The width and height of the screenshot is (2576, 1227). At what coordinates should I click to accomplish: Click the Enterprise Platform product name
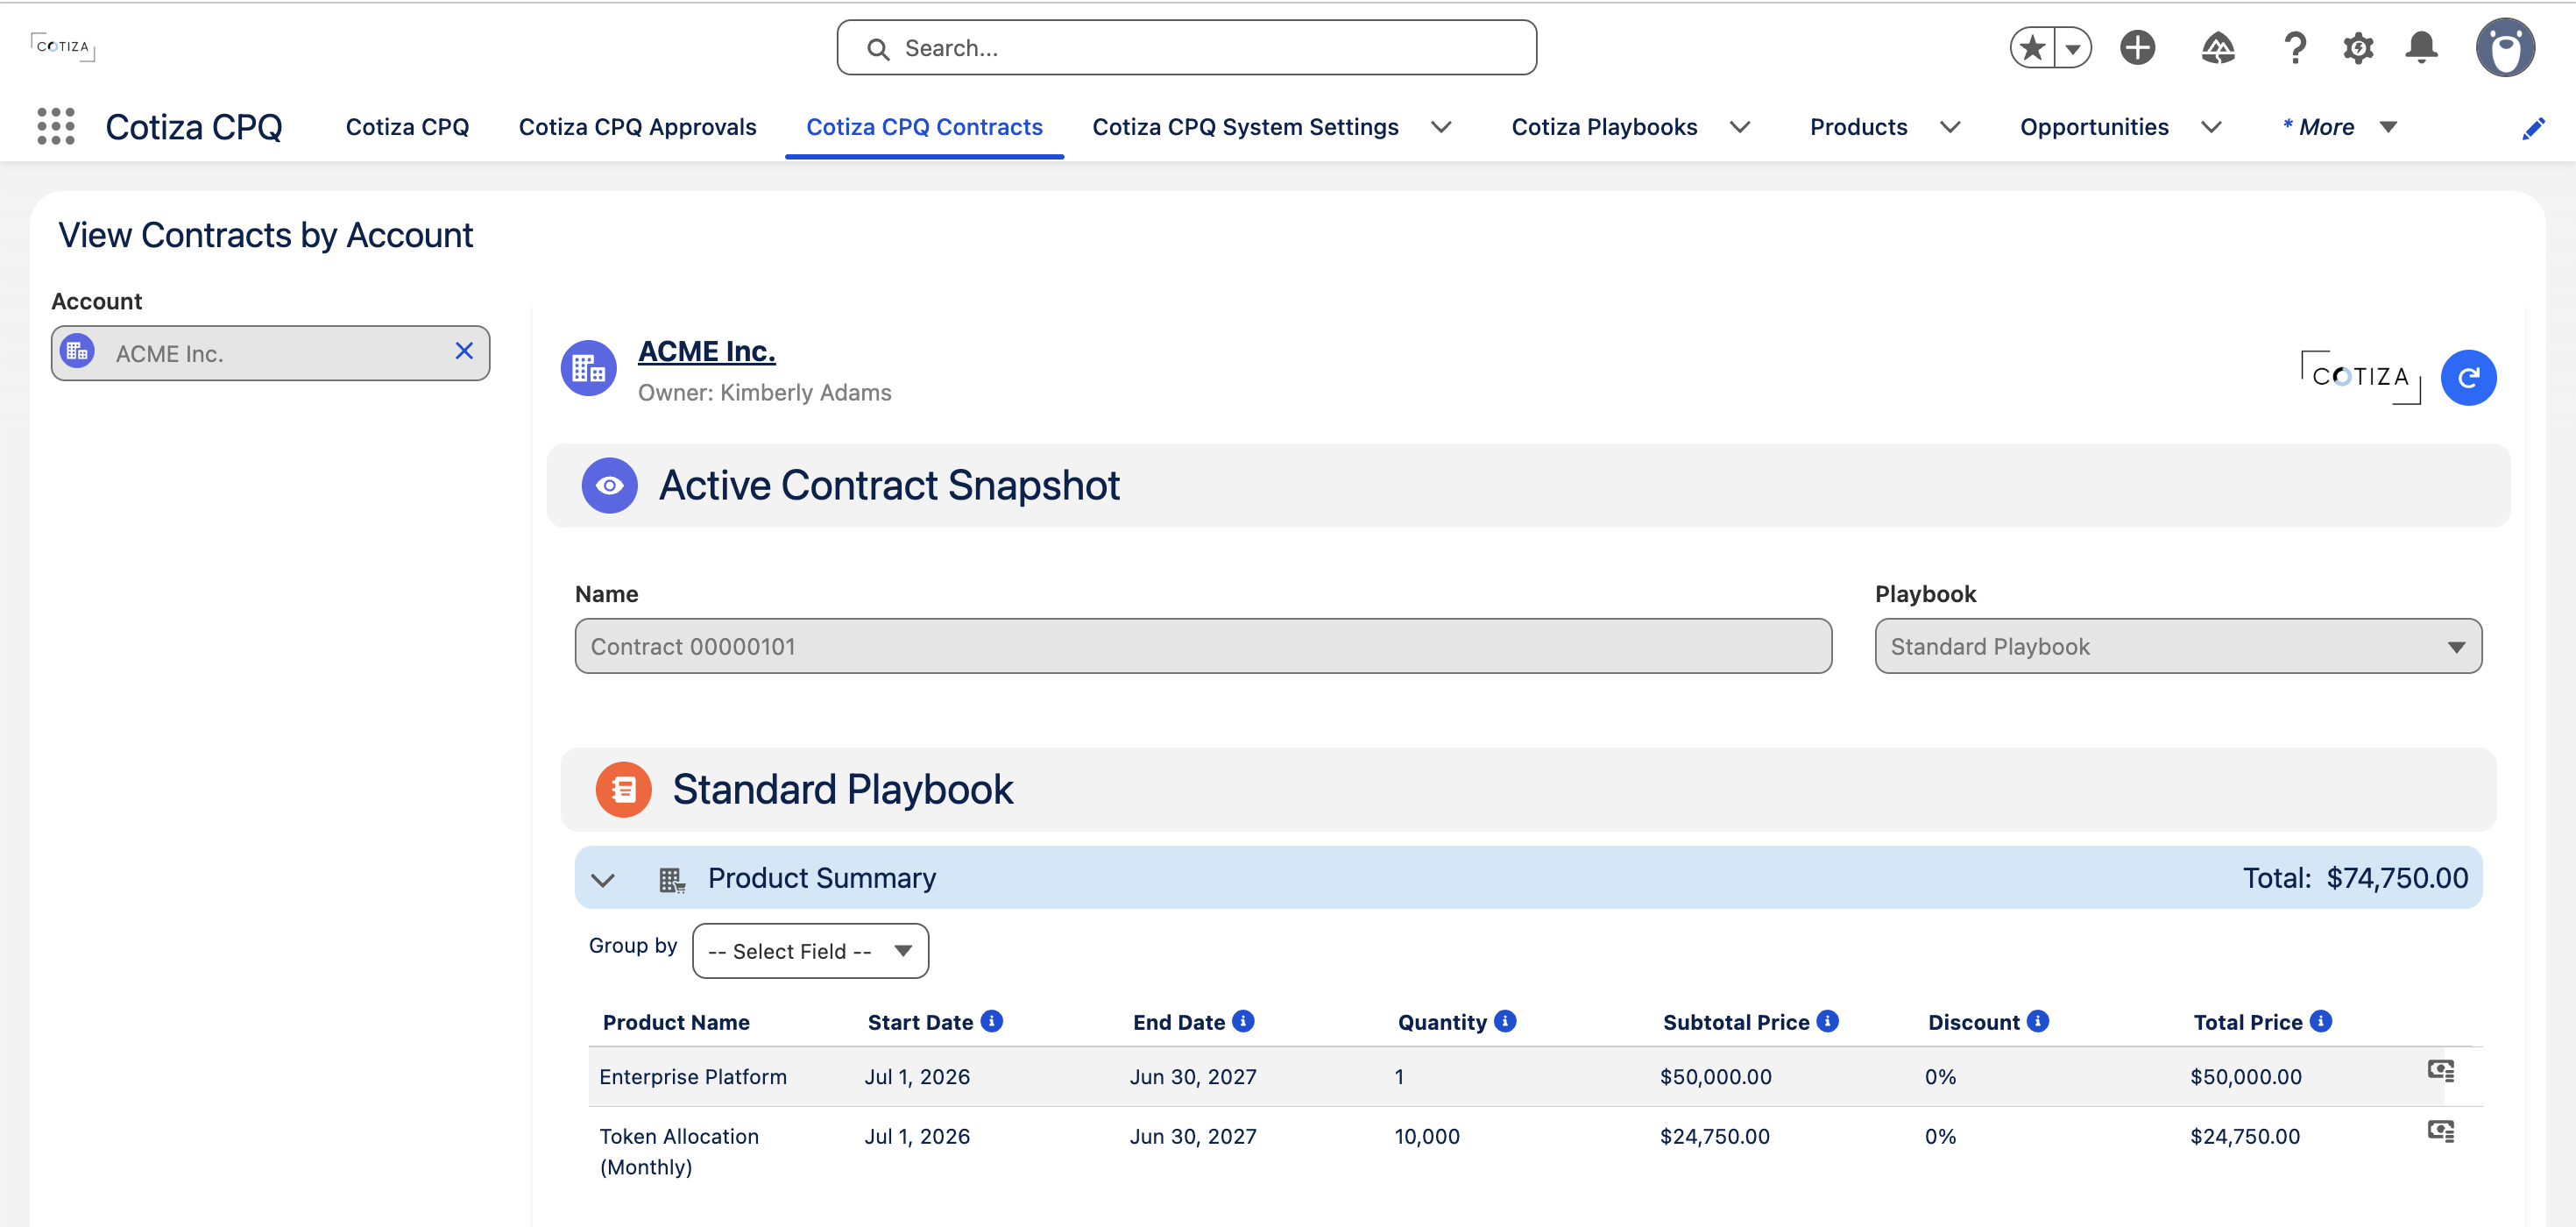pos(693,1076)
